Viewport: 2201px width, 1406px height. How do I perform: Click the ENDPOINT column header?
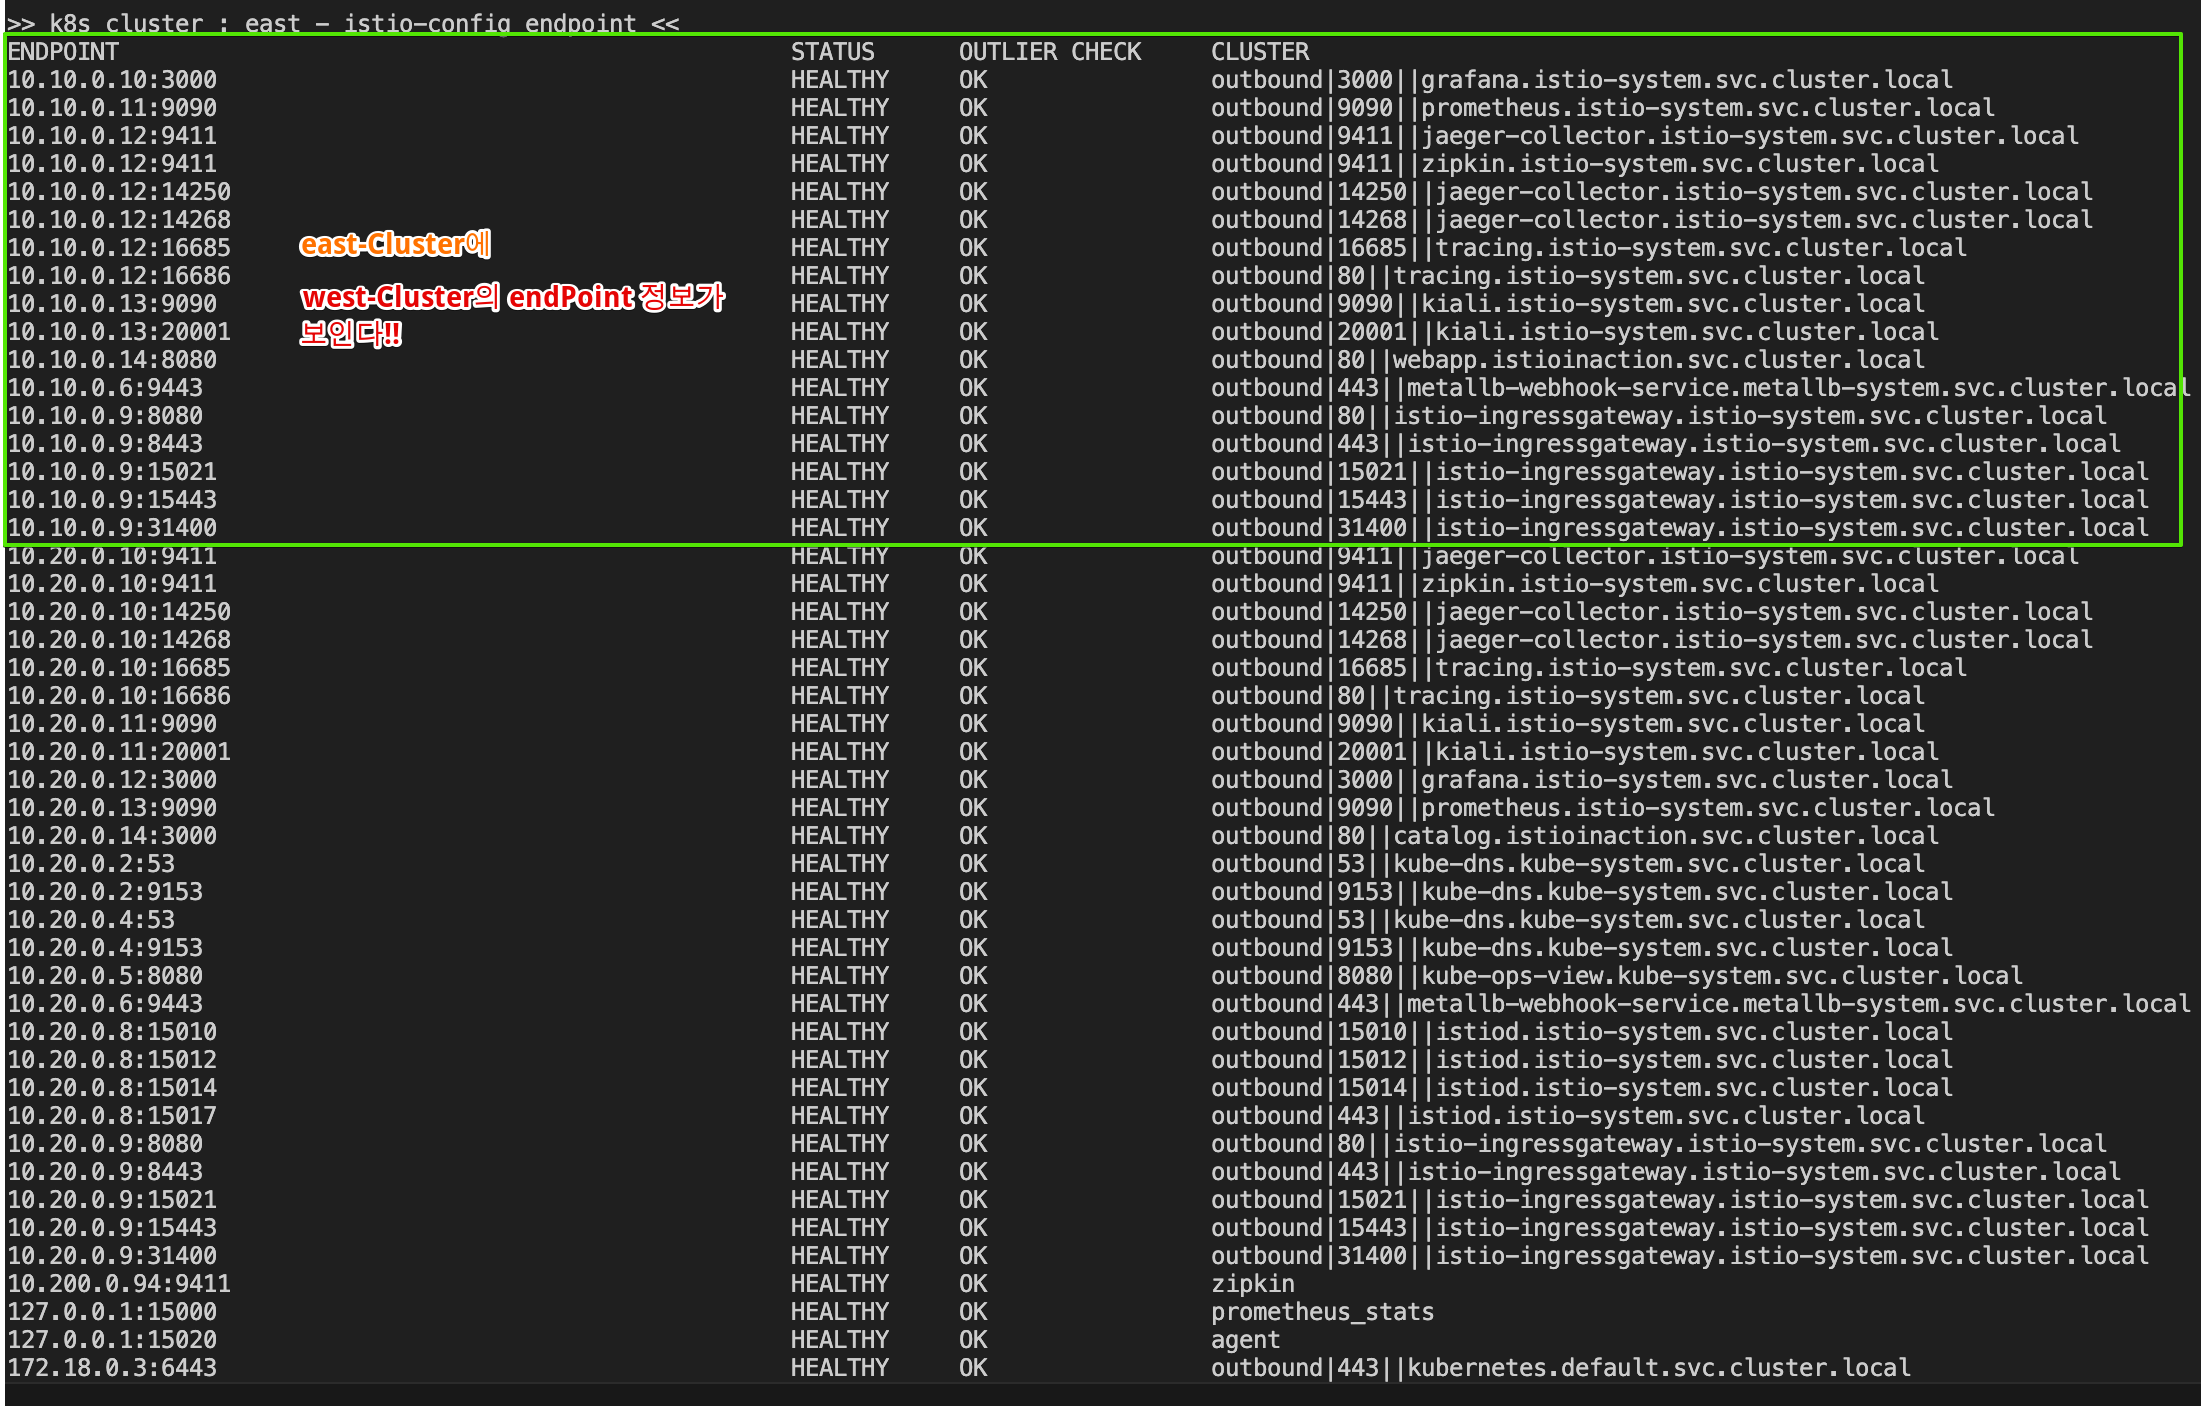[x=63, y=52]
